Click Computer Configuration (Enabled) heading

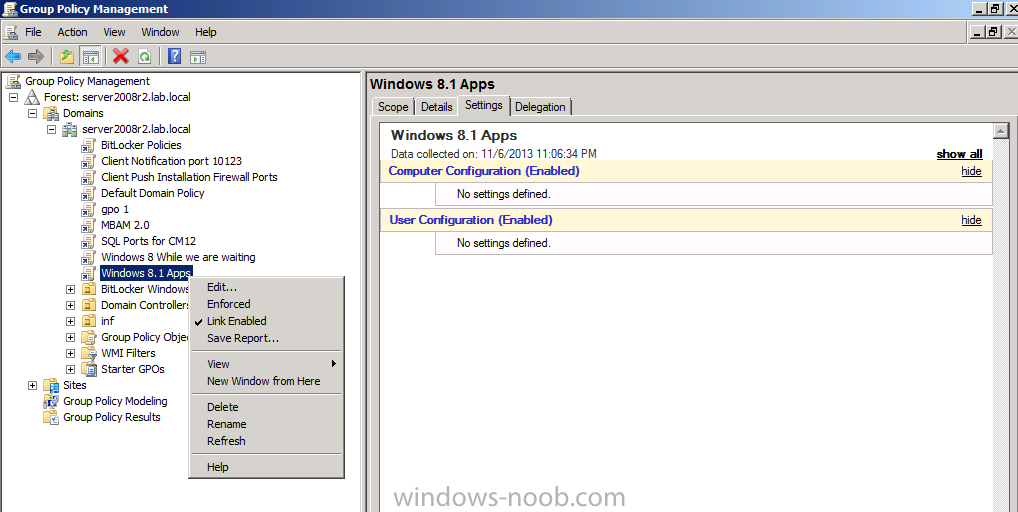pos(484,171)
